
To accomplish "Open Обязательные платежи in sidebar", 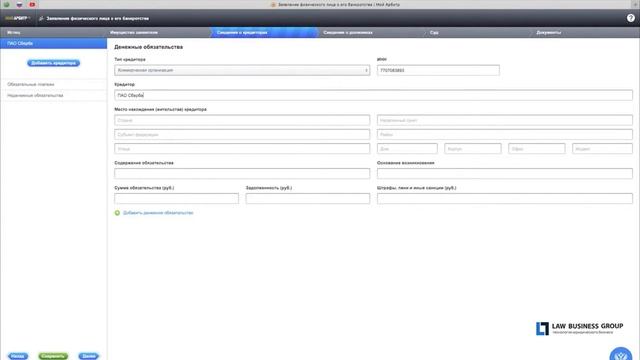I will coord(53,84).
